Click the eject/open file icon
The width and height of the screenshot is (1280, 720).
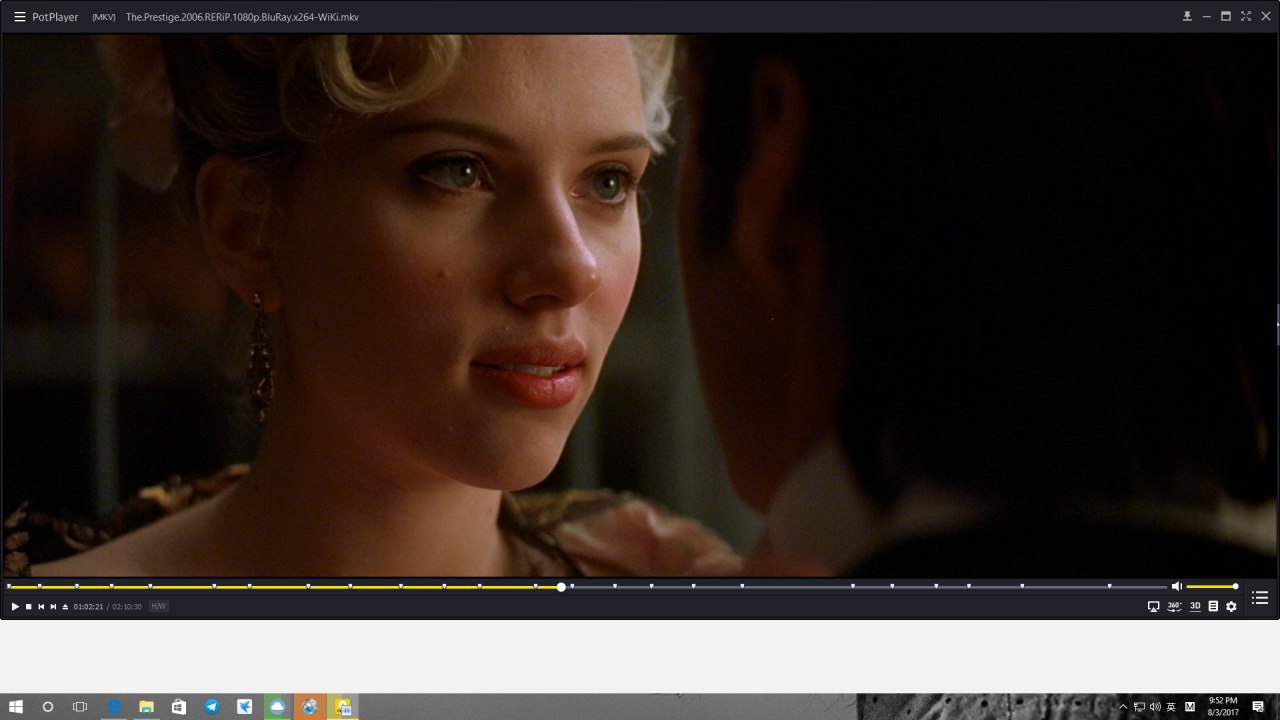[65, 607]
